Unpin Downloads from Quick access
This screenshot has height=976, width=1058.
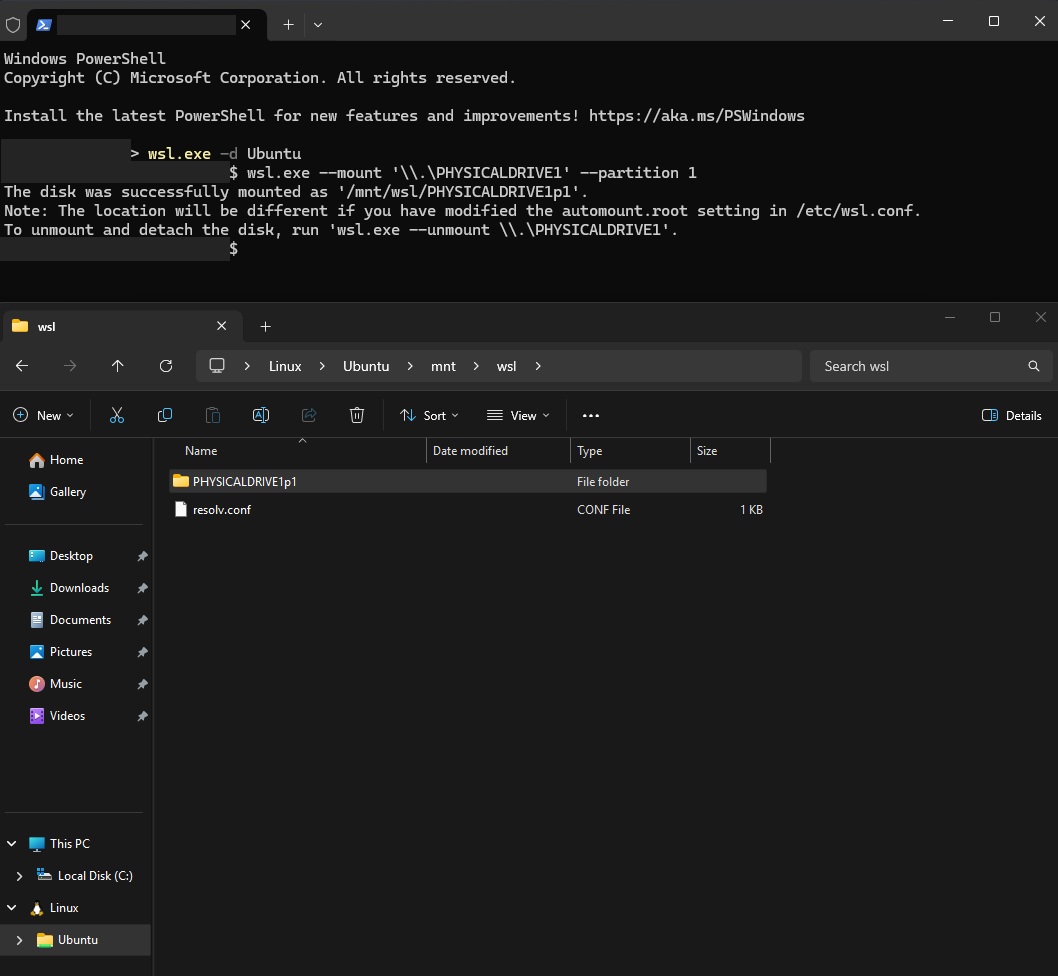[x=142, y=588]
